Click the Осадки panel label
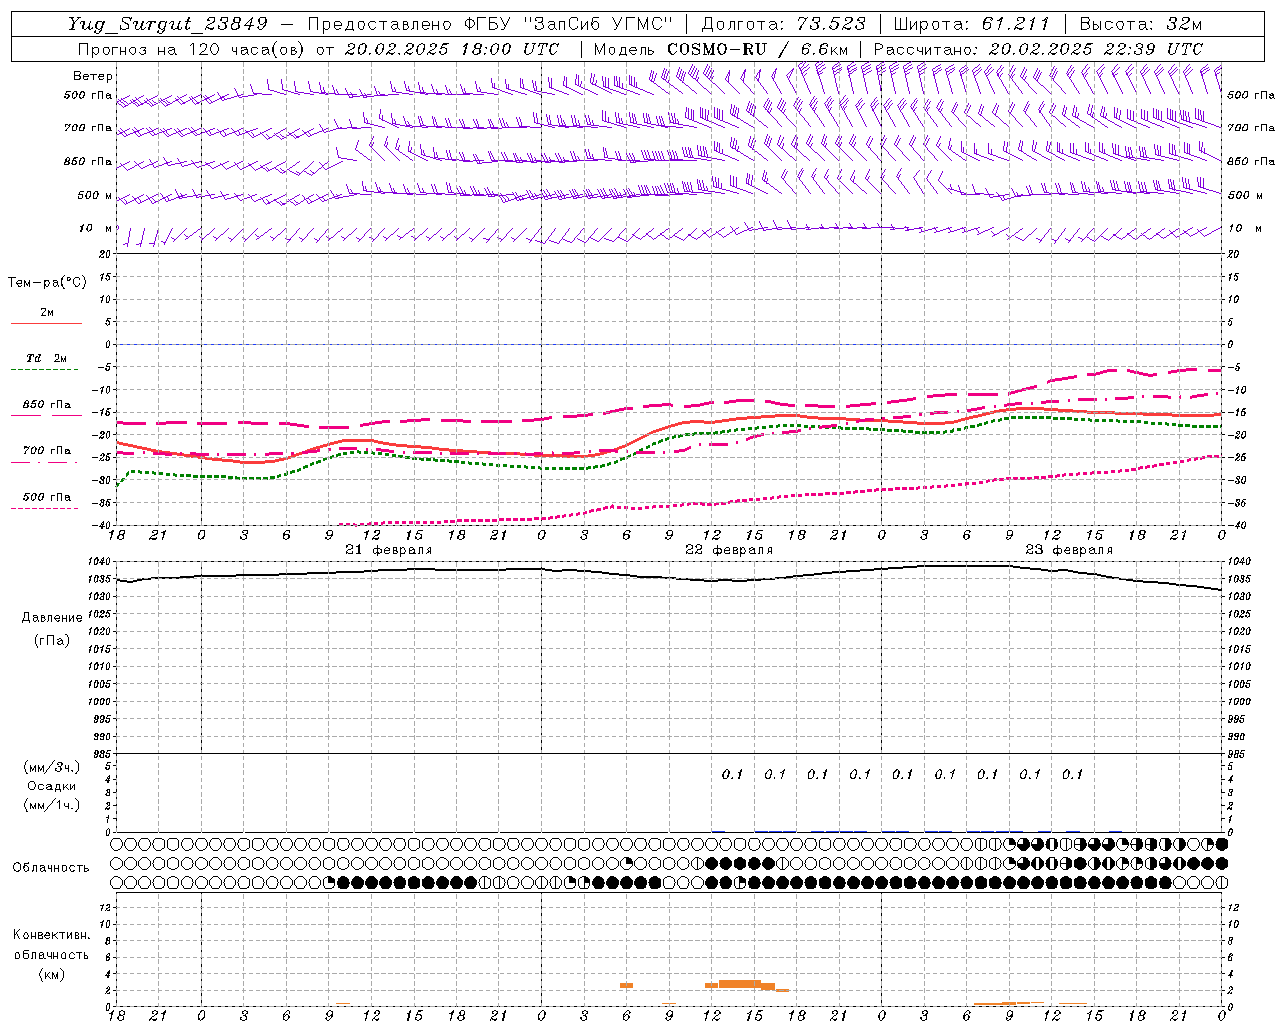Screen dimensions: 1280x1024 51,786
